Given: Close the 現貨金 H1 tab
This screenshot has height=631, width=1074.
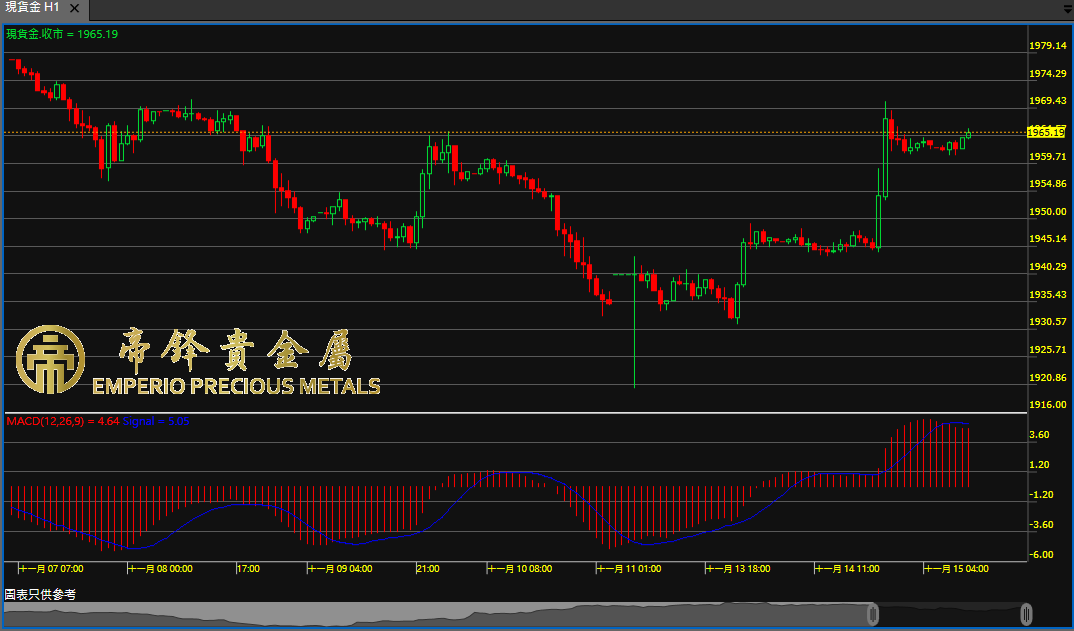Looking at the screenshot, I should click(75, 10).
